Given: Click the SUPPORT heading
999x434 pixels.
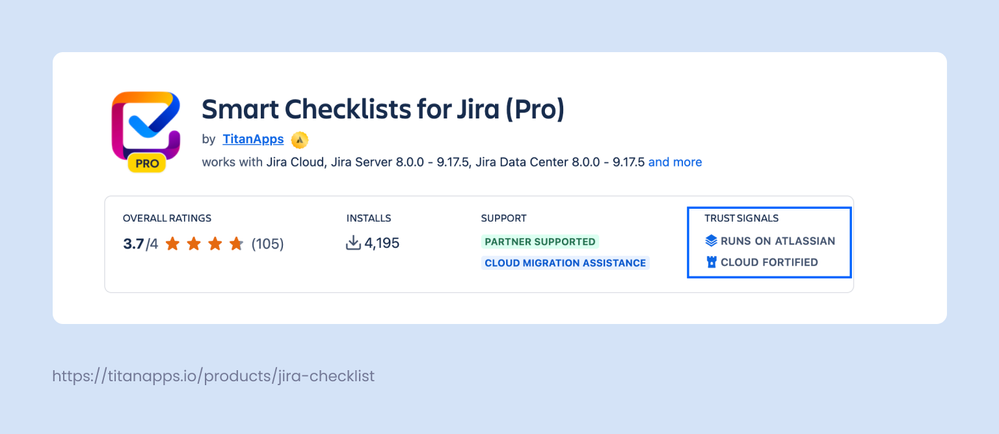Looking at the screenshot, I should pos(504,218).
